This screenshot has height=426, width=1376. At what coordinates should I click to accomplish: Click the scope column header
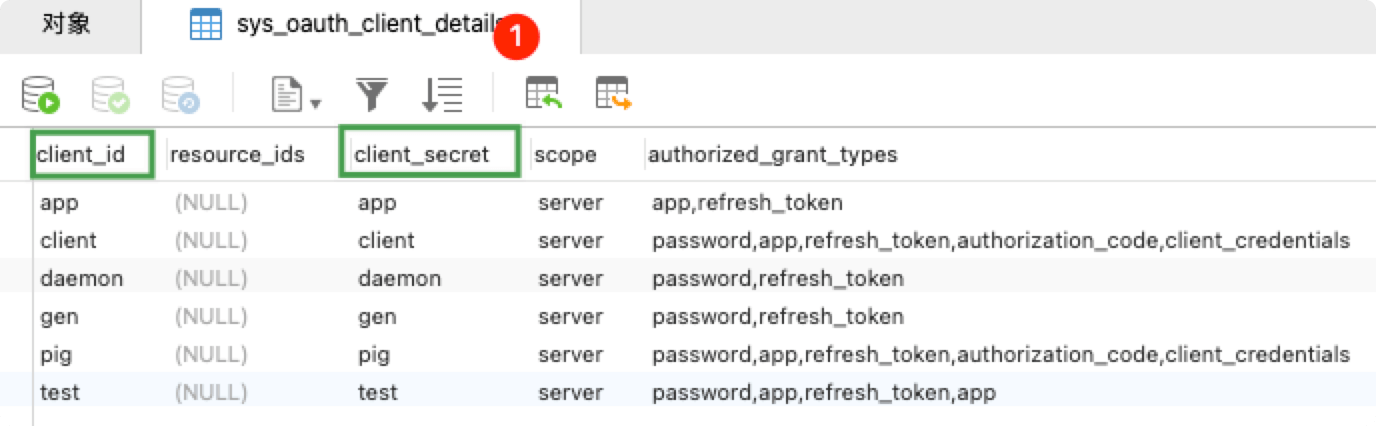pyautogui.click(x=565, y=155)
